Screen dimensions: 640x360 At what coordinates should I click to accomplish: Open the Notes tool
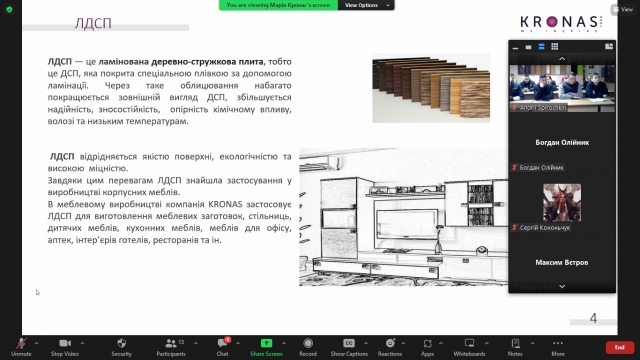click(x=515, y=347)
